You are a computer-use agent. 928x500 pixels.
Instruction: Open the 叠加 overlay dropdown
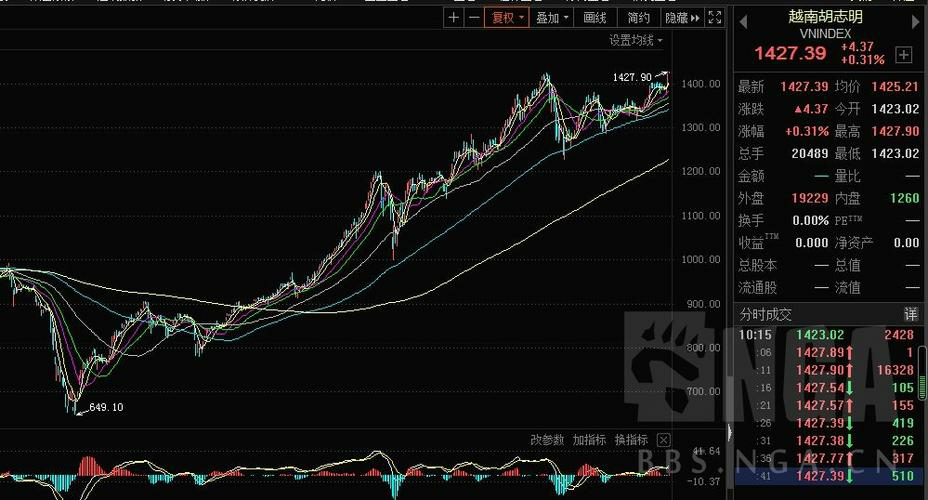(552, 18)
